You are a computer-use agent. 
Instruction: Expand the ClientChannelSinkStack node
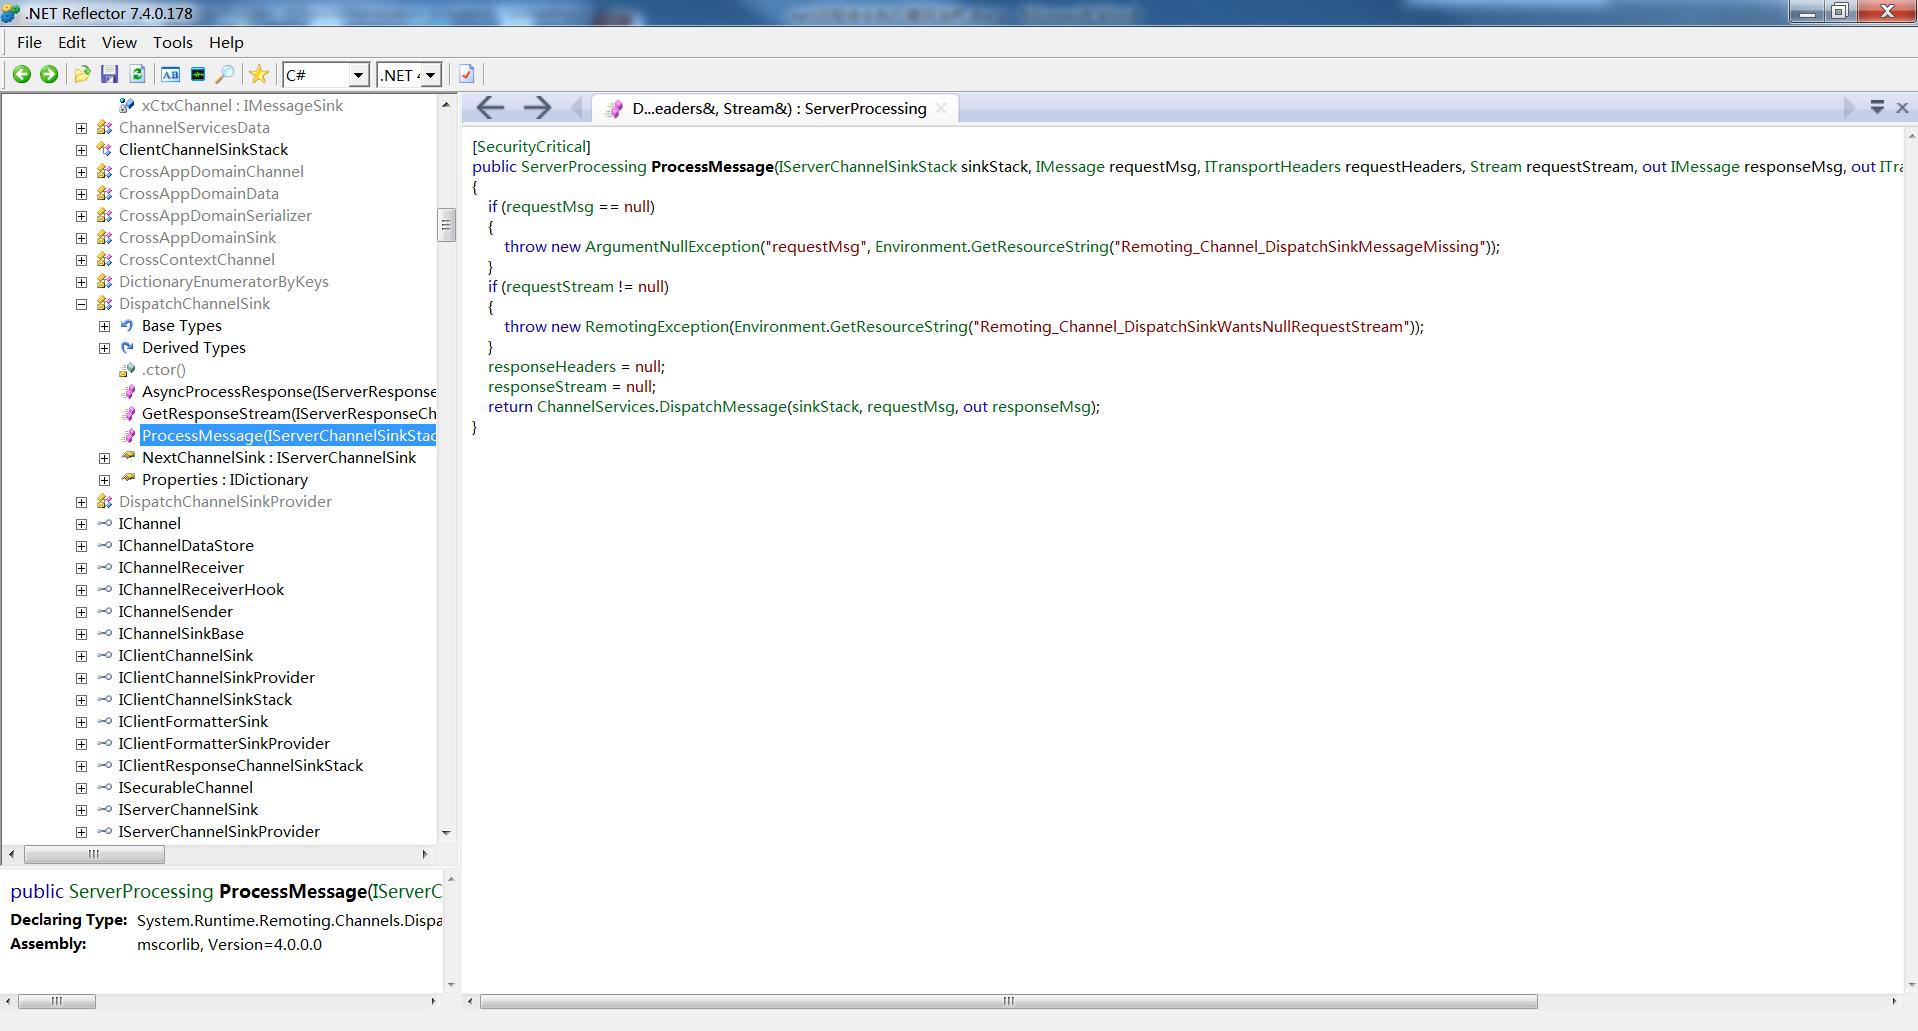click(x=81, y=150)
